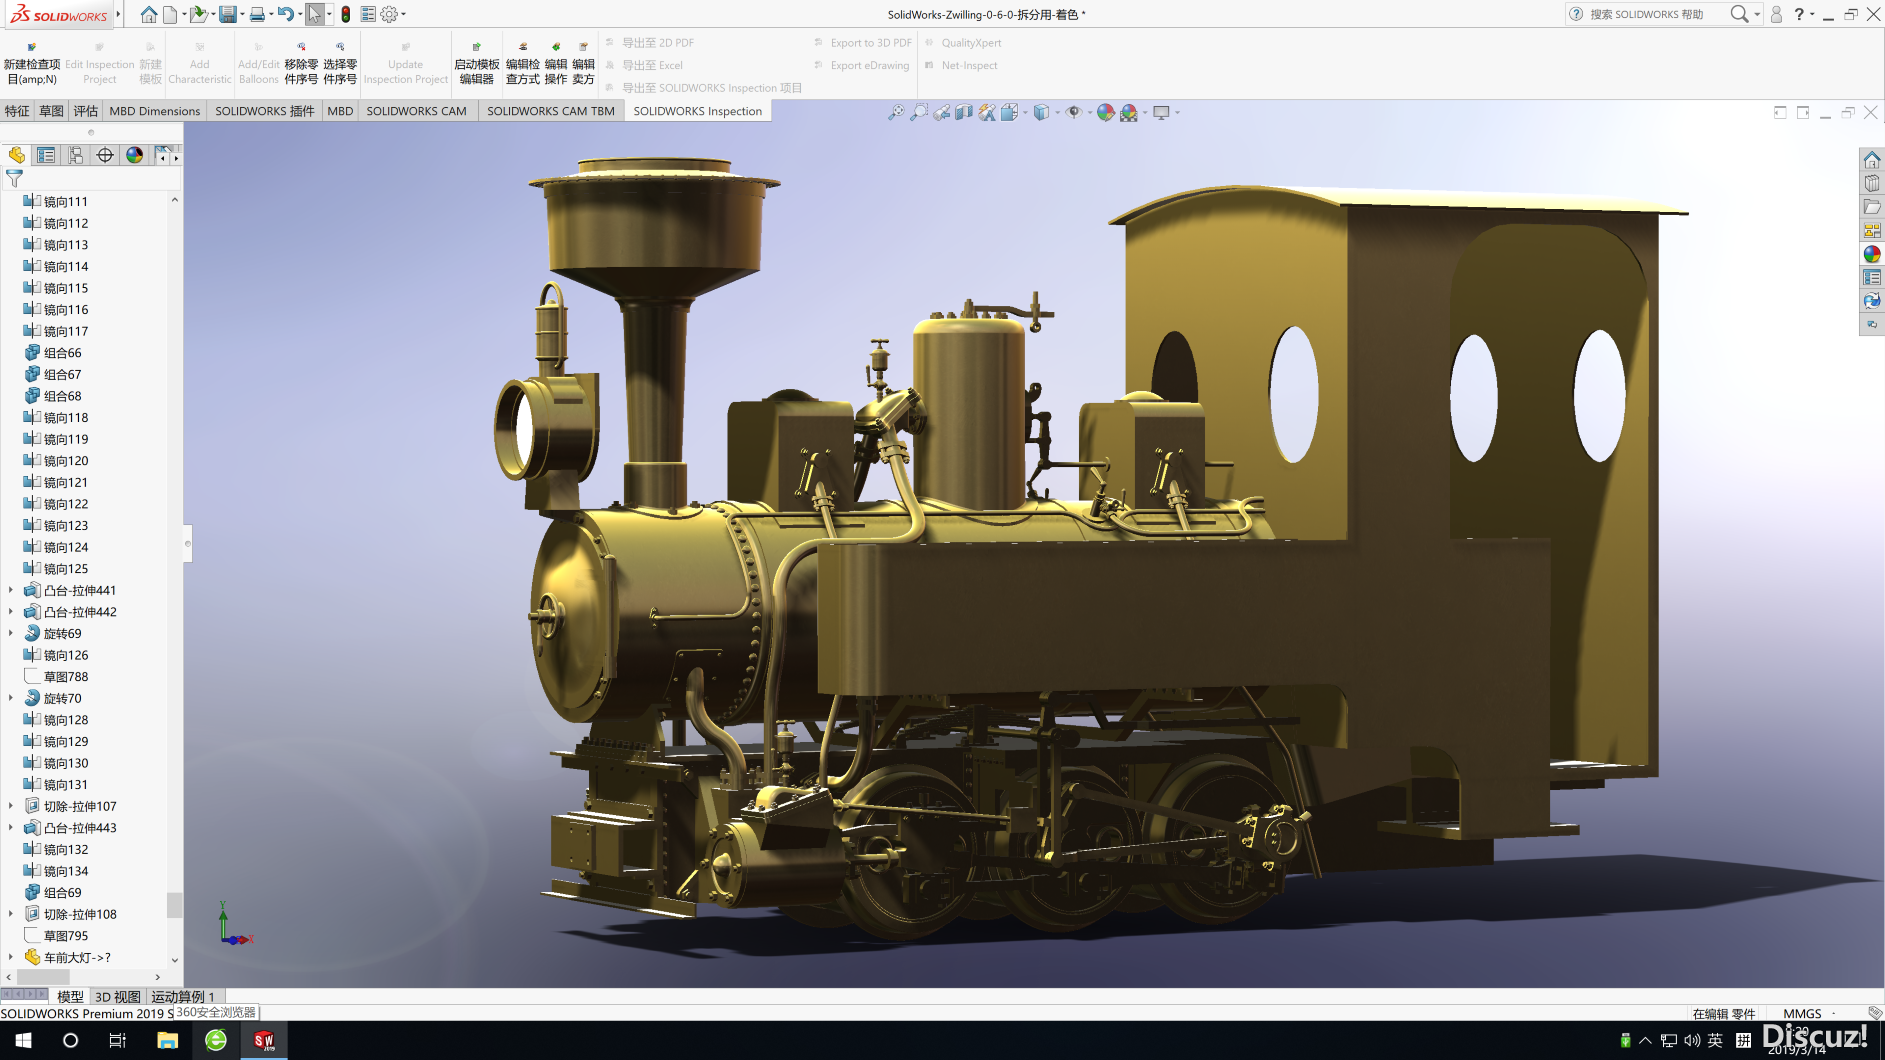Switch to the MBD Dimensions tab
The width and height of the screenshot is (1885, 1060).
click(155, 111)
